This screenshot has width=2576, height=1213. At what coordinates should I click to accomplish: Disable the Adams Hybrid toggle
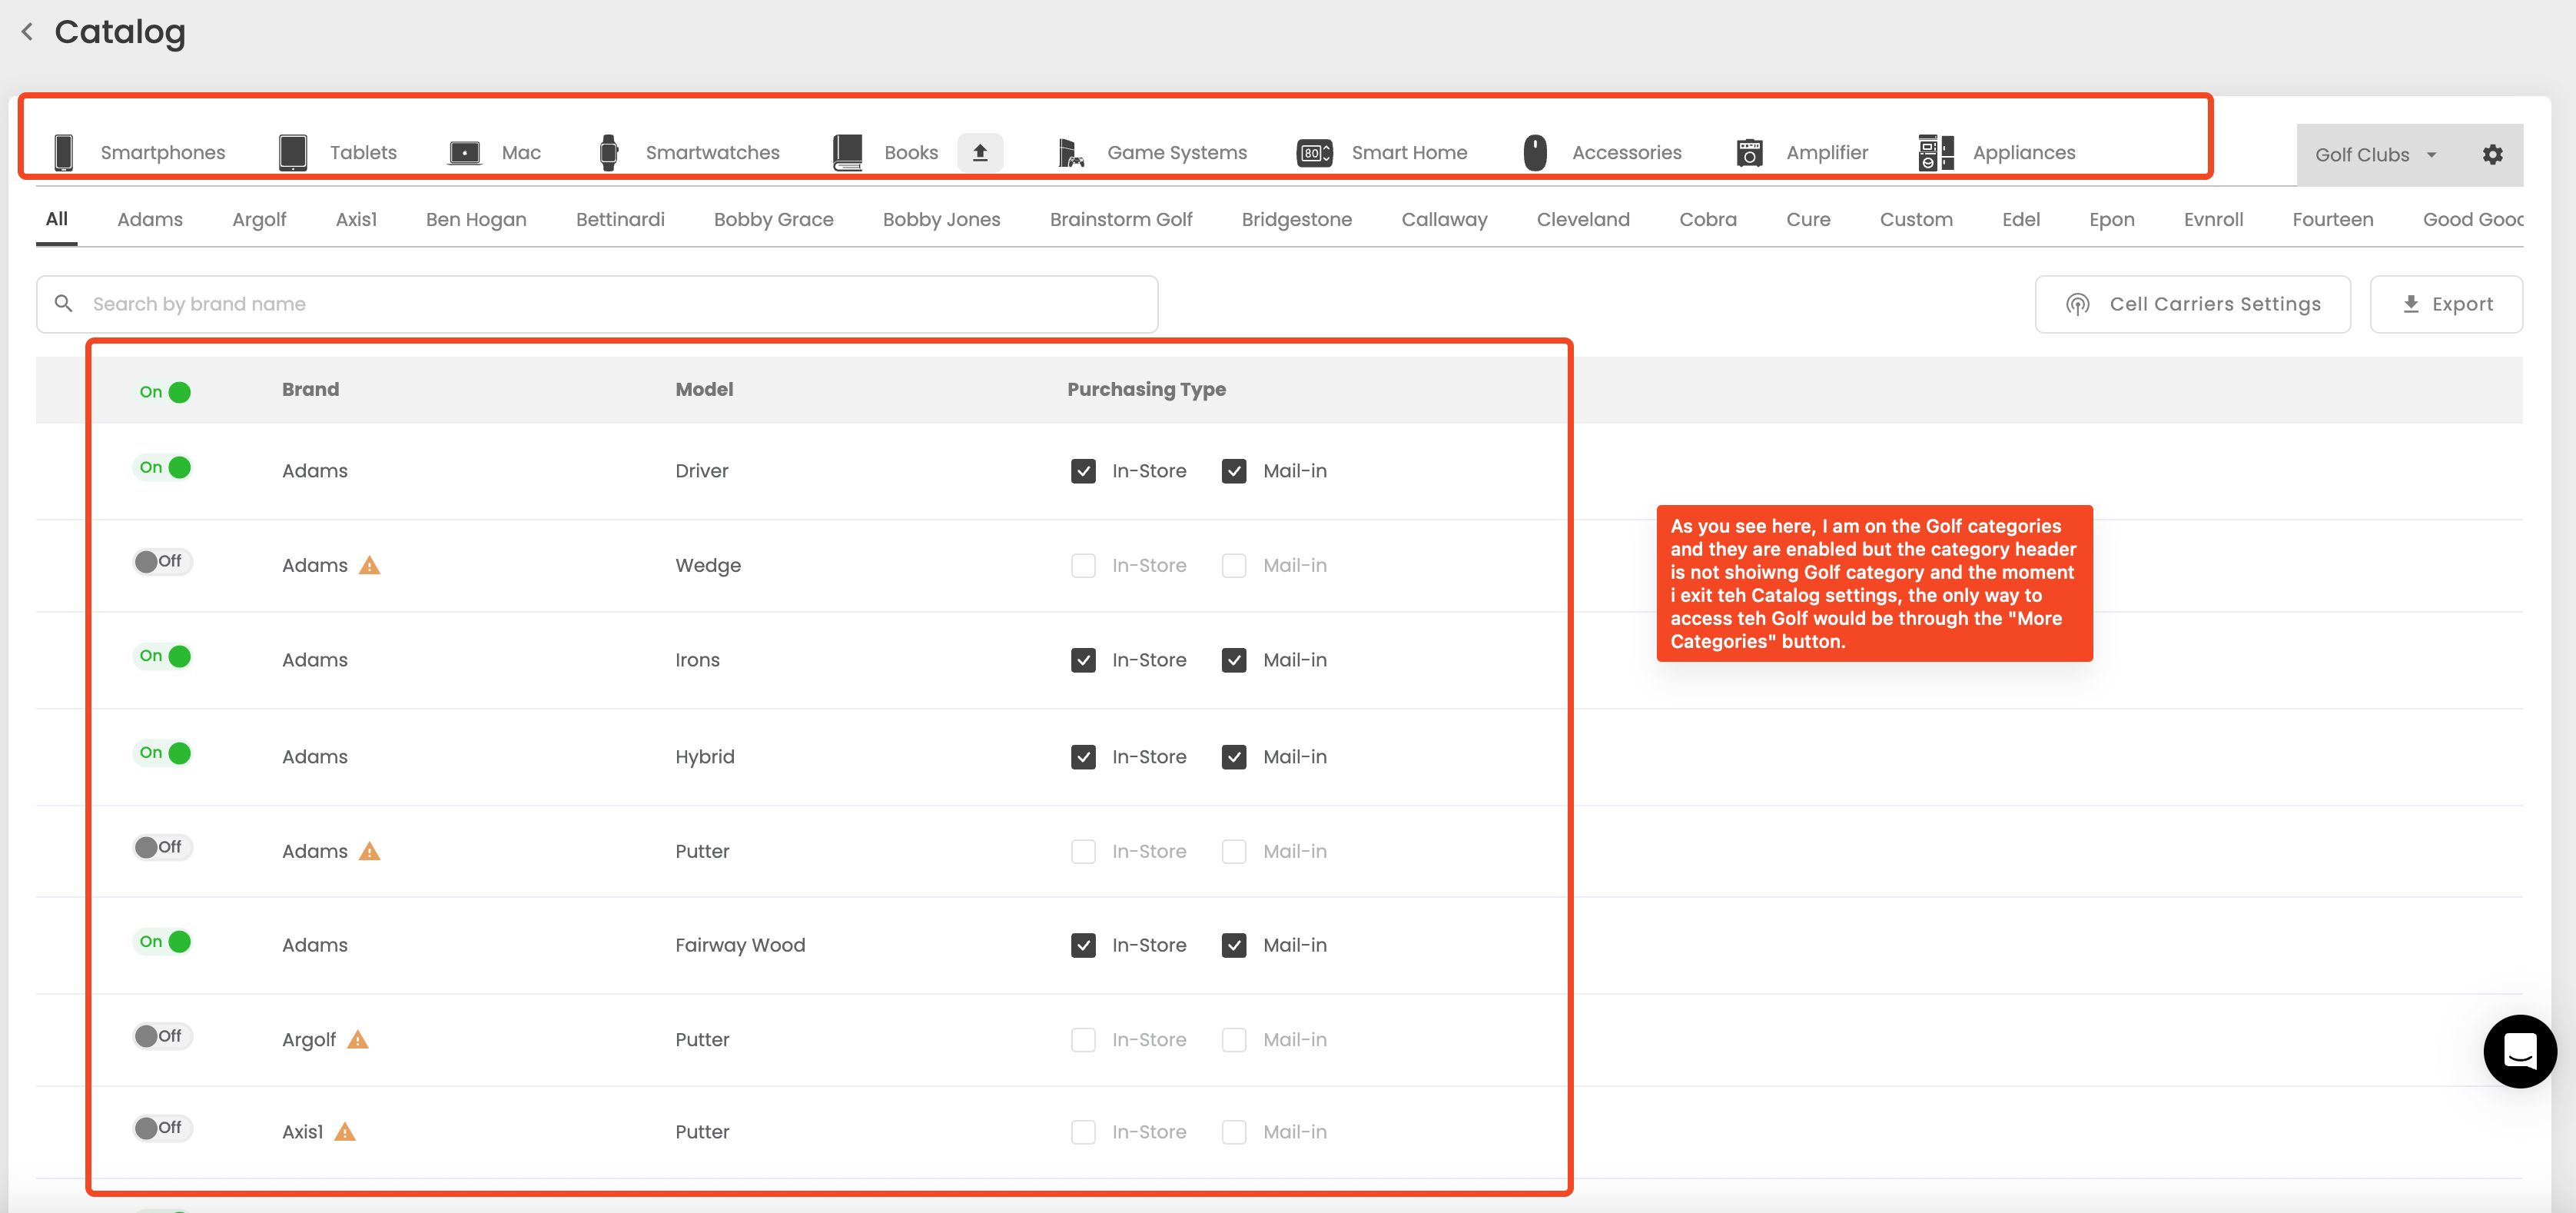tap(164, 753)
